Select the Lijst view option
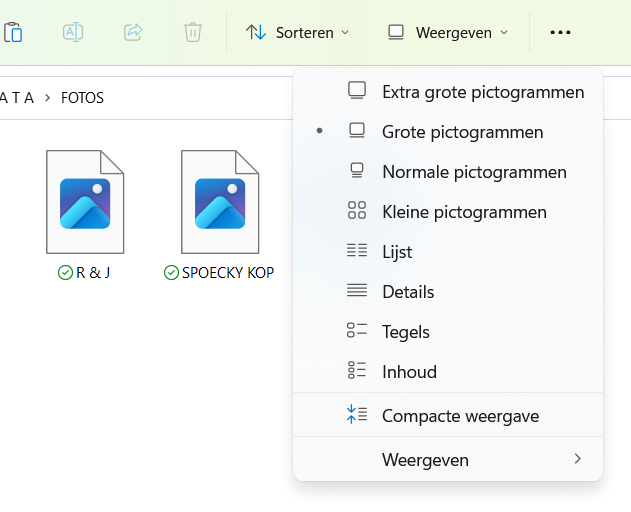Screen dimensions: 631x512 tap(397, 252)
